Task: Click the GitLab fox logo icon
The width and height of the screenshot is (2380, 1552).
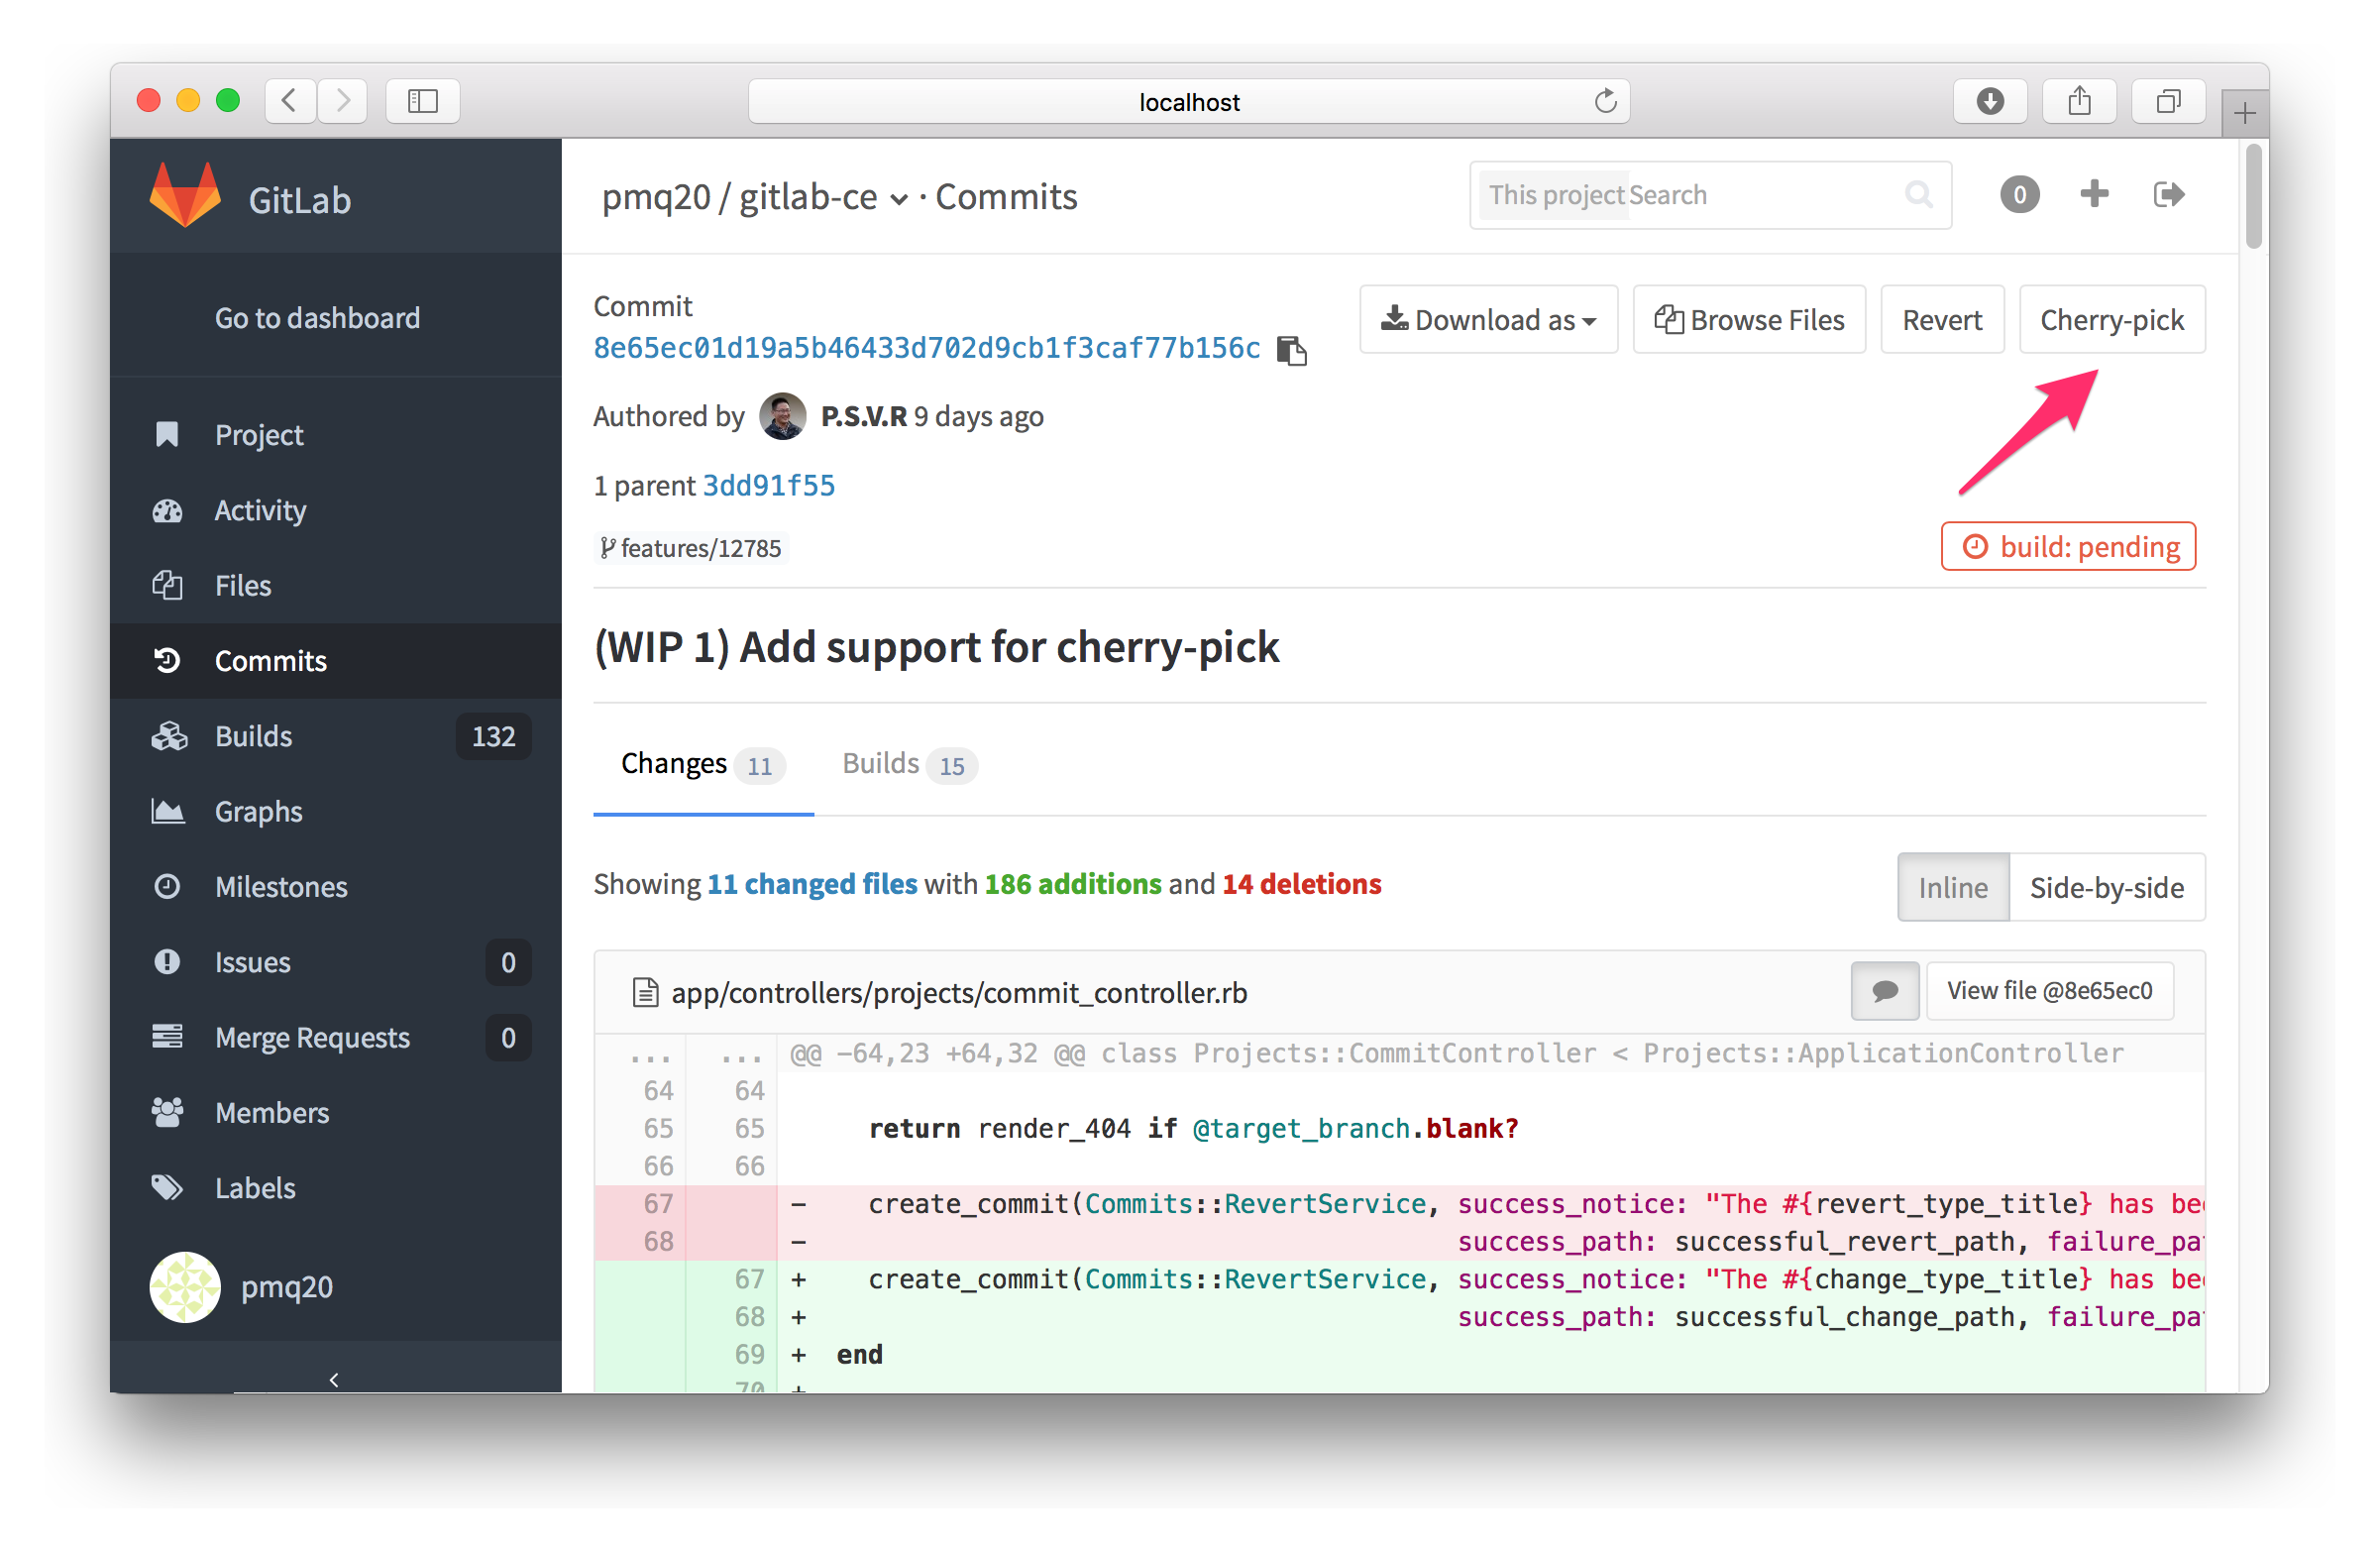Action: 184,194
